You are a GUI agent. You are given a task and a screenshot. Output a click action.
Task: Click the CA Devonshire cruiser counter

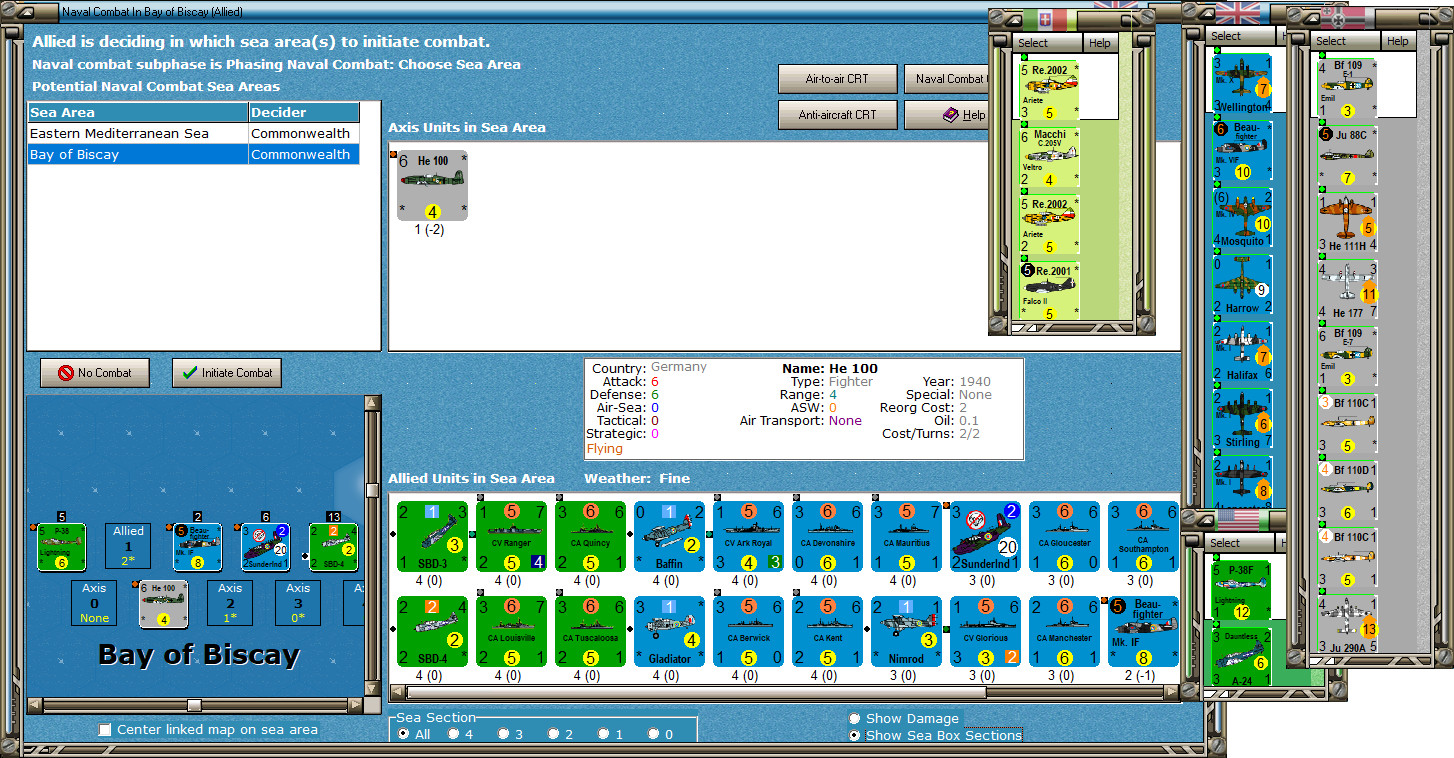[x=827, y=536]
